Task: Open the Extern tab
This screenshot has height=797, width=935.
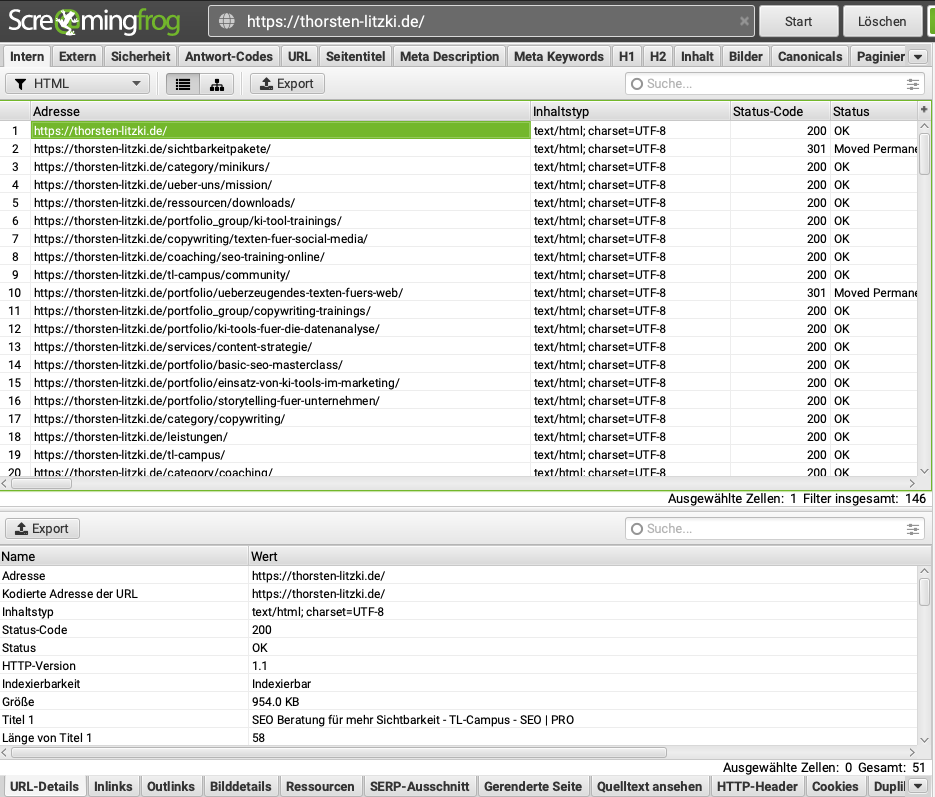Action: 78,57
